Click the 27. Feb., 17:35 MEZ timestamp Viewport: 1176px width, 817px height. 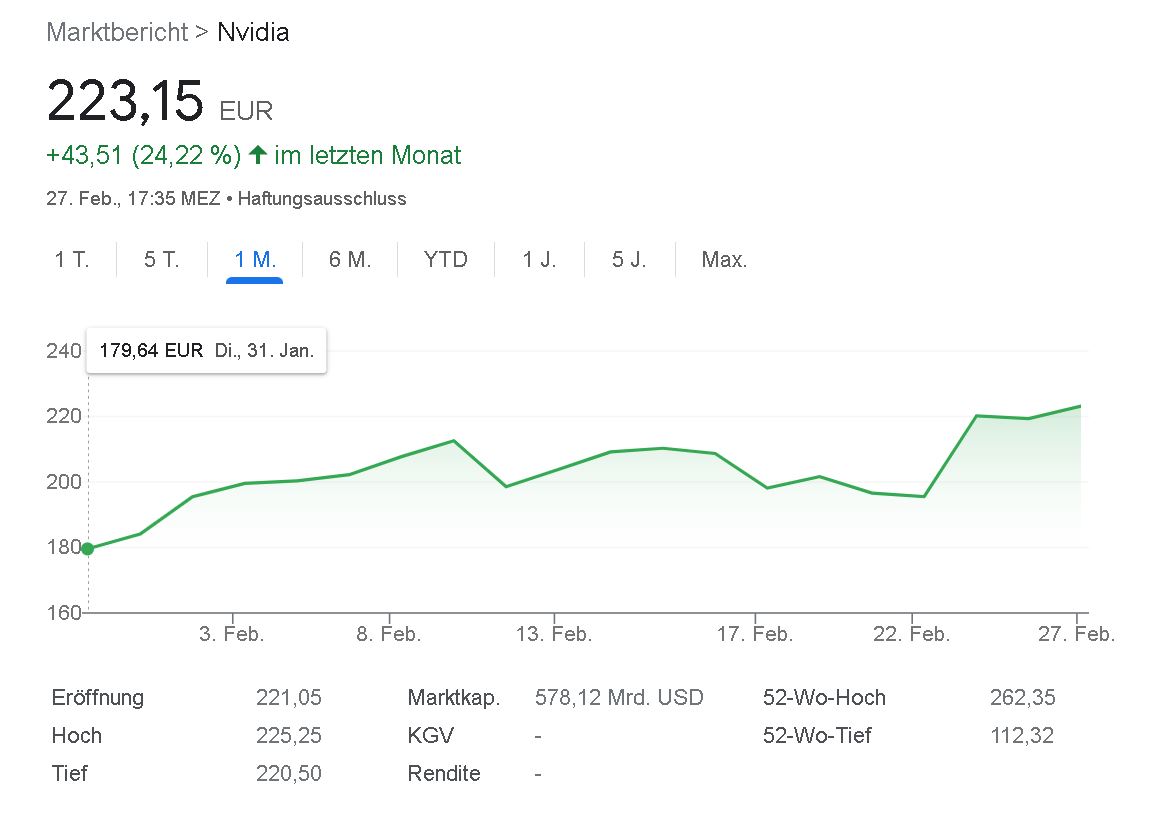click(x=134, y=199)
